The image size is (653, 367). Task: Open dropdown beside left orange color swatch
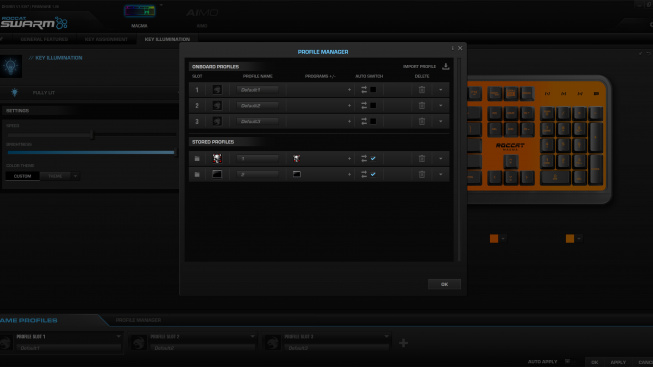tap(503, 239)
